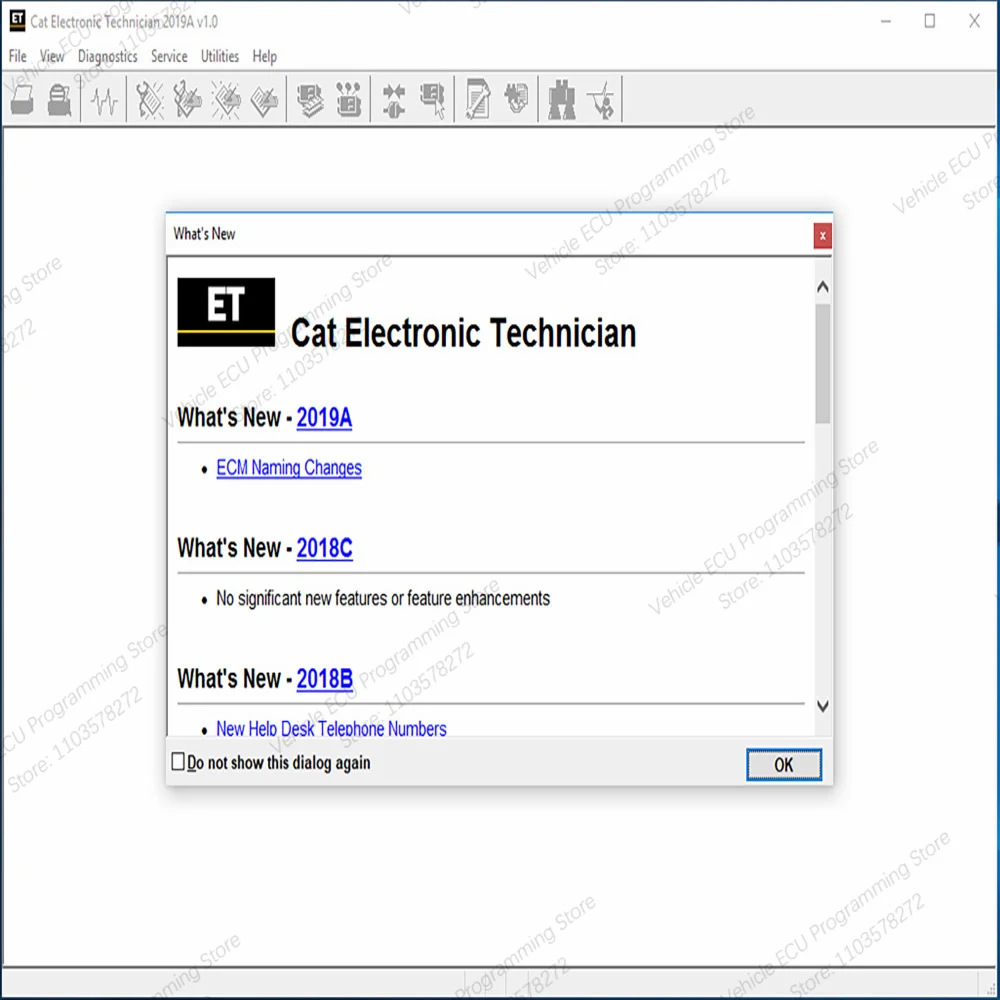Click the Select ECM cursor icon
This screenshot has height=1000, width=1000.
pos(432,100)
